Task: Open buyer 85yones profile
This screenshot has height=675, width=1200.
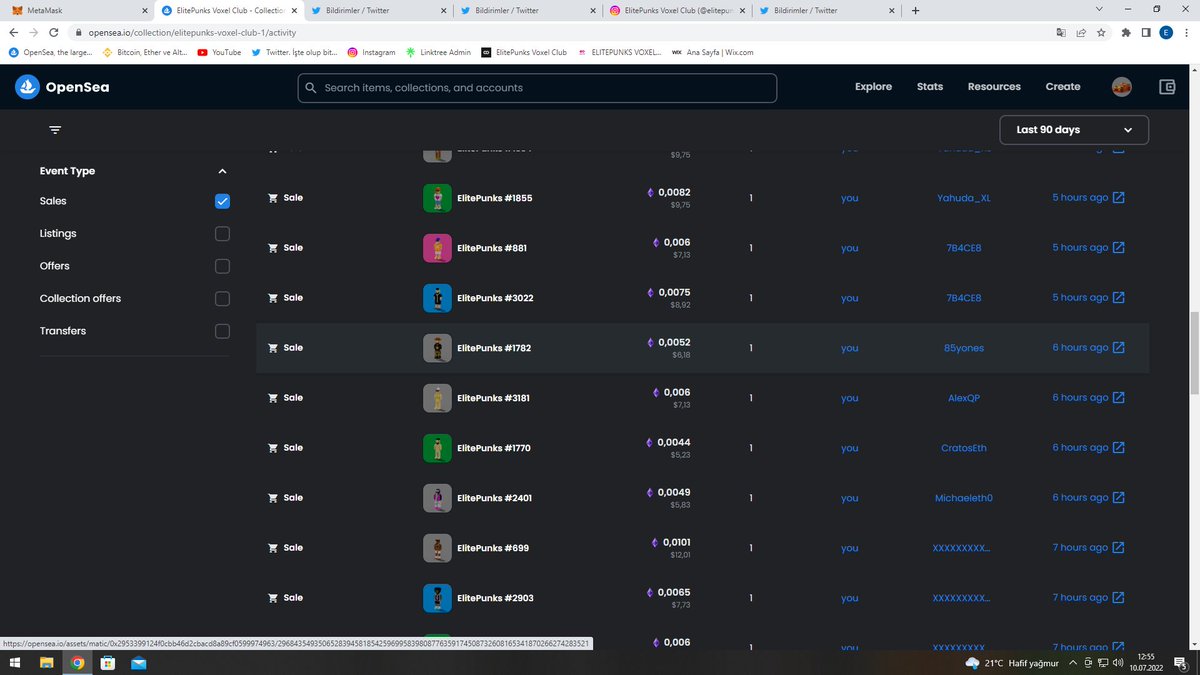Action: coord(964,348)
